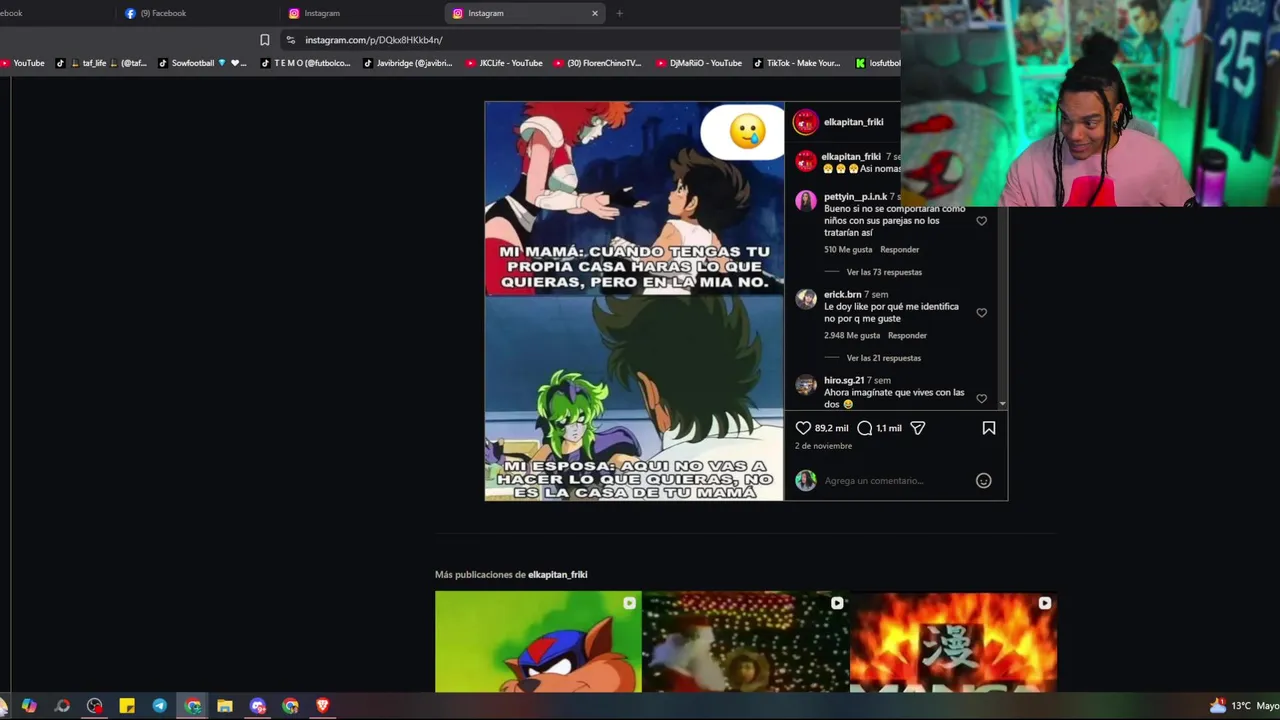Image resolution: width=1280 pixels, height=720 pixels.
Task: Open pettyin_p.i.n.k's avatar
Action: [806, 201]
